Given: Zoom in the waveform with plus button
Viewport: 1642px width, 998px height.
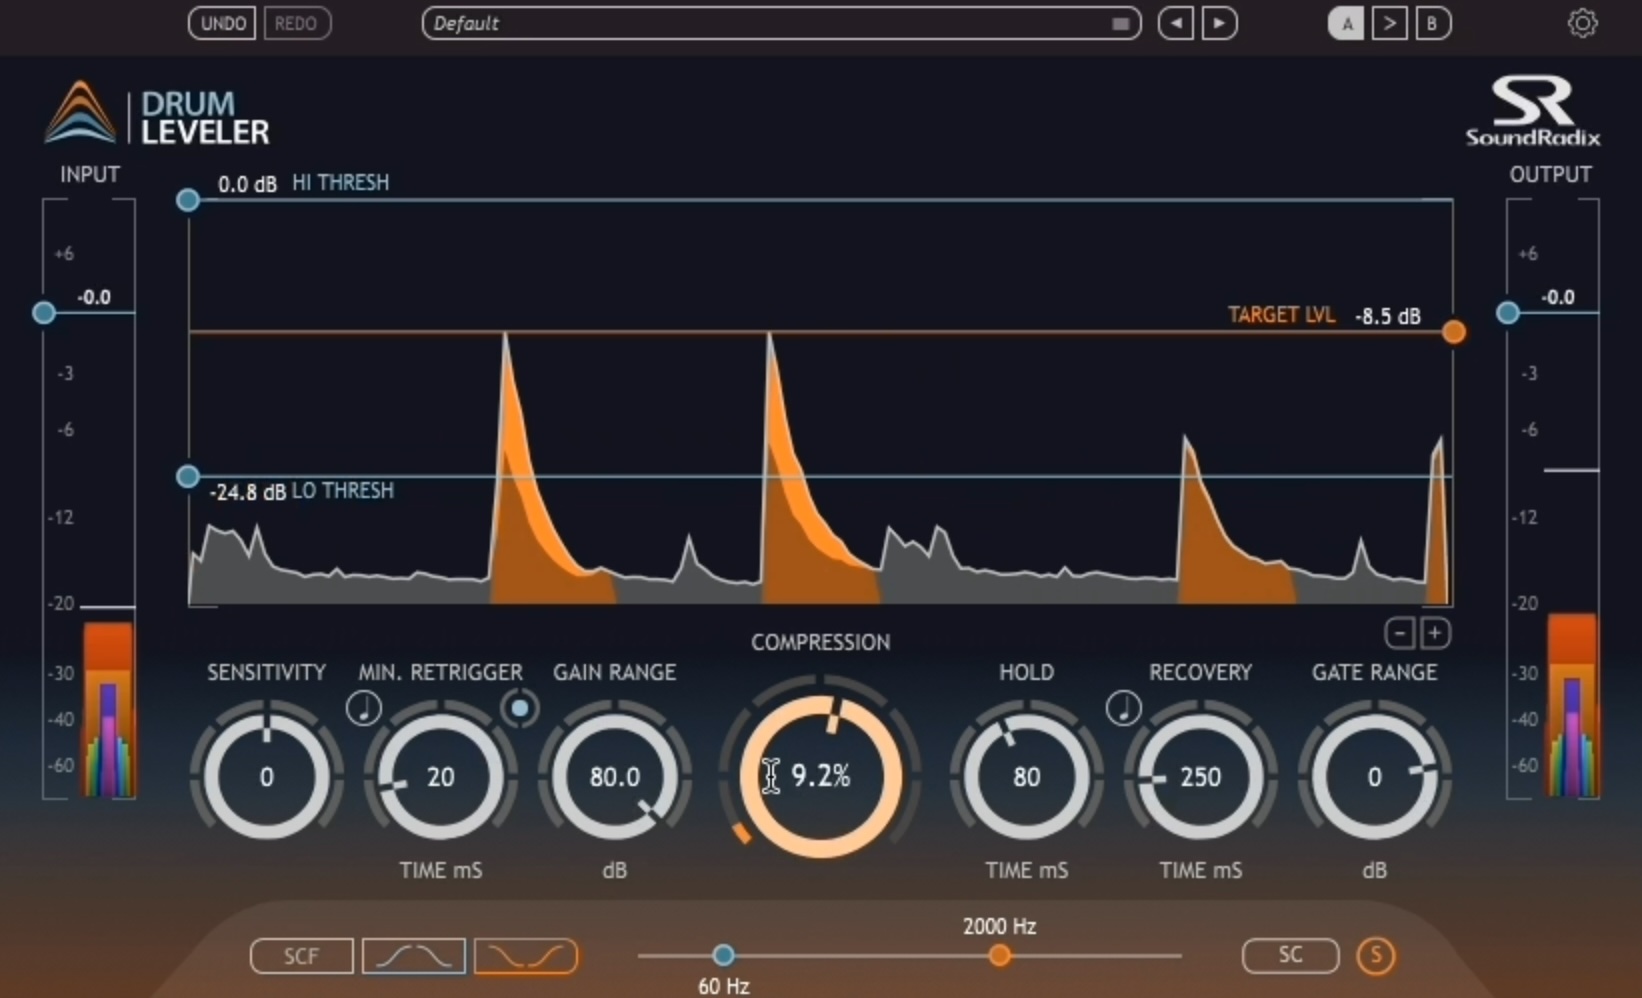Looking at the screenshot, I should 1435,633.
